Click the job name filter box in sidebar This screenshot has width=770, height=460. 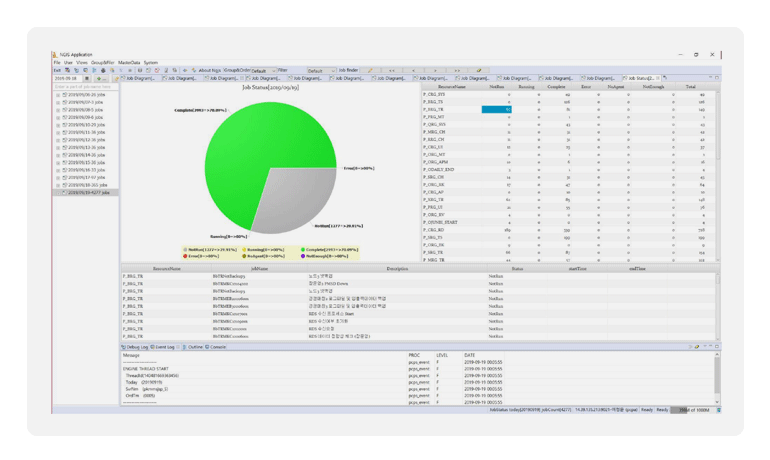tap(85, 86)
